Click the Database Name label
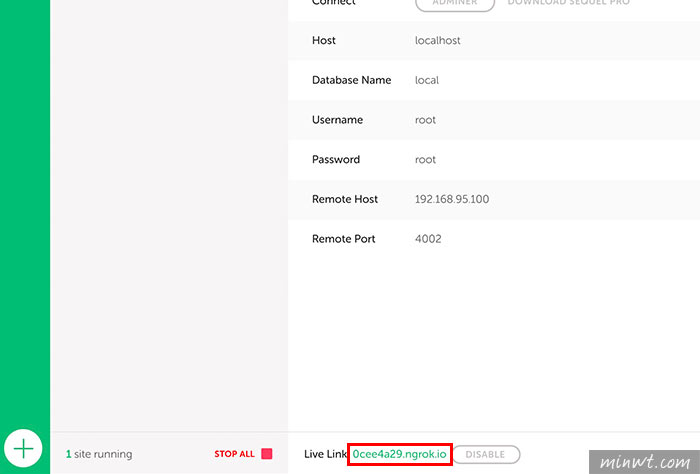The image size is (700, 474). pos(351,80)
